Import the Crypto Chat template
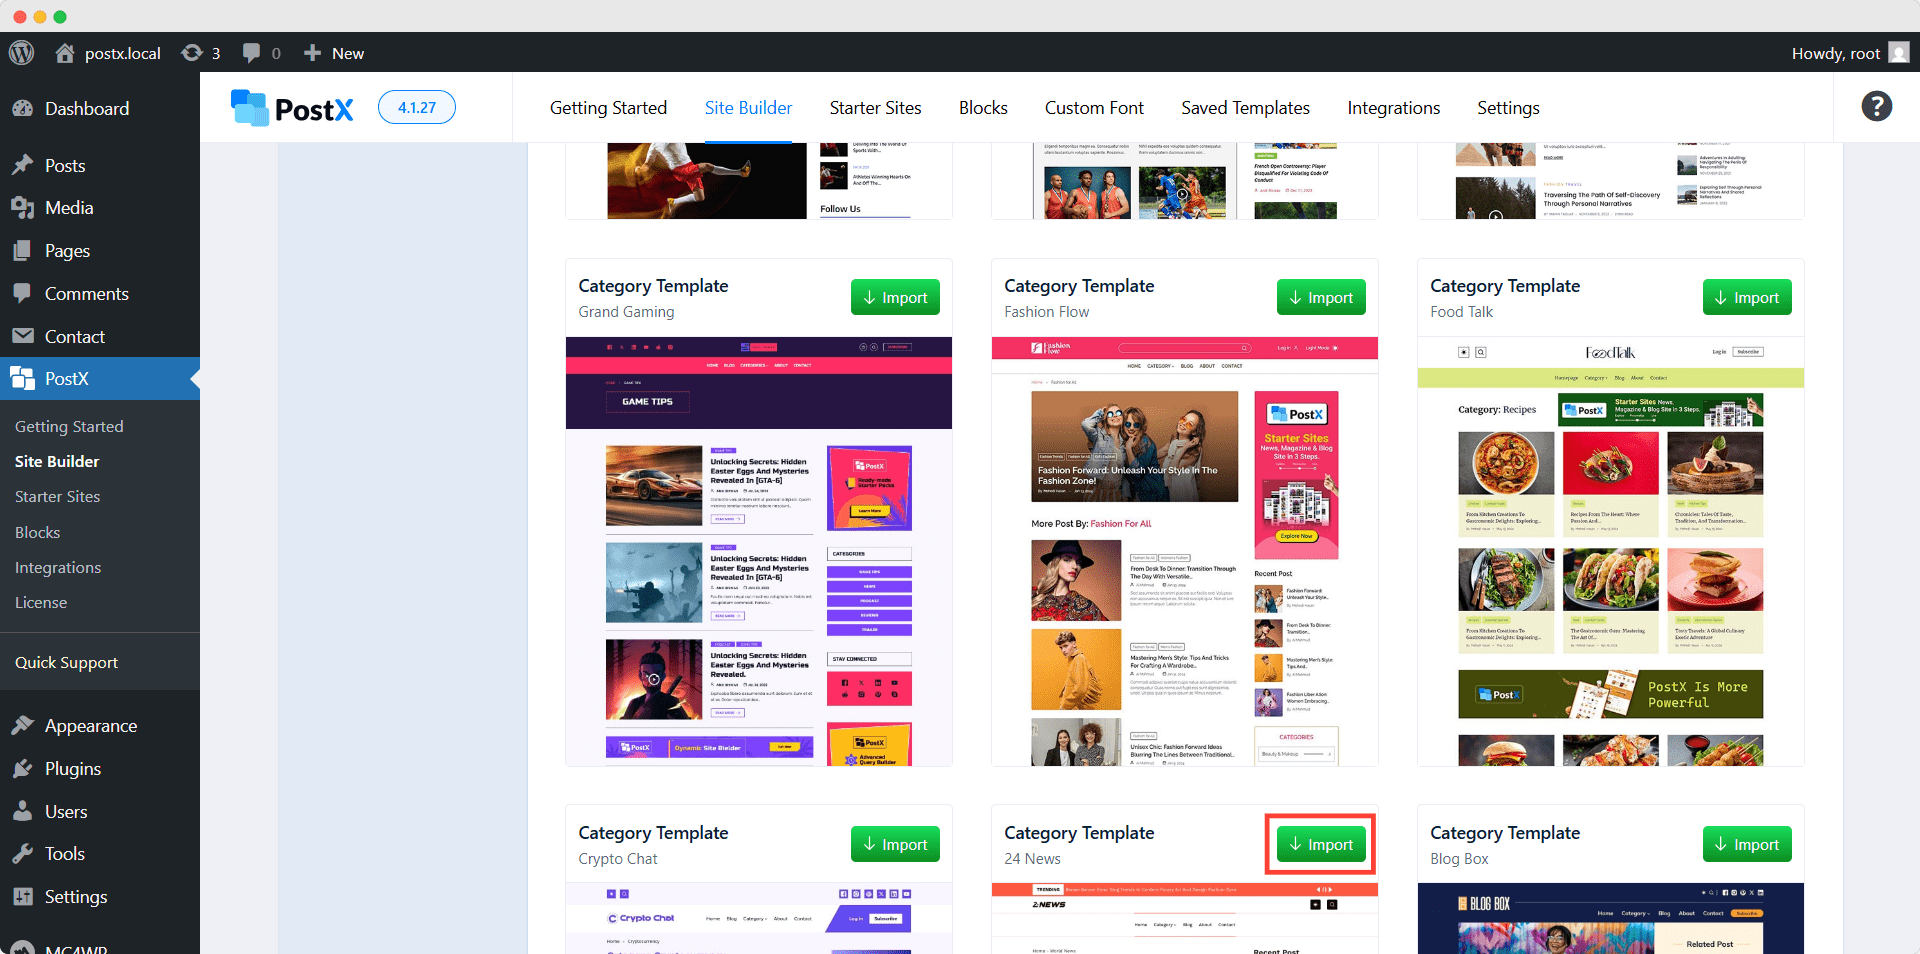The image size is (1920, 954). click(x=895, y=844)
